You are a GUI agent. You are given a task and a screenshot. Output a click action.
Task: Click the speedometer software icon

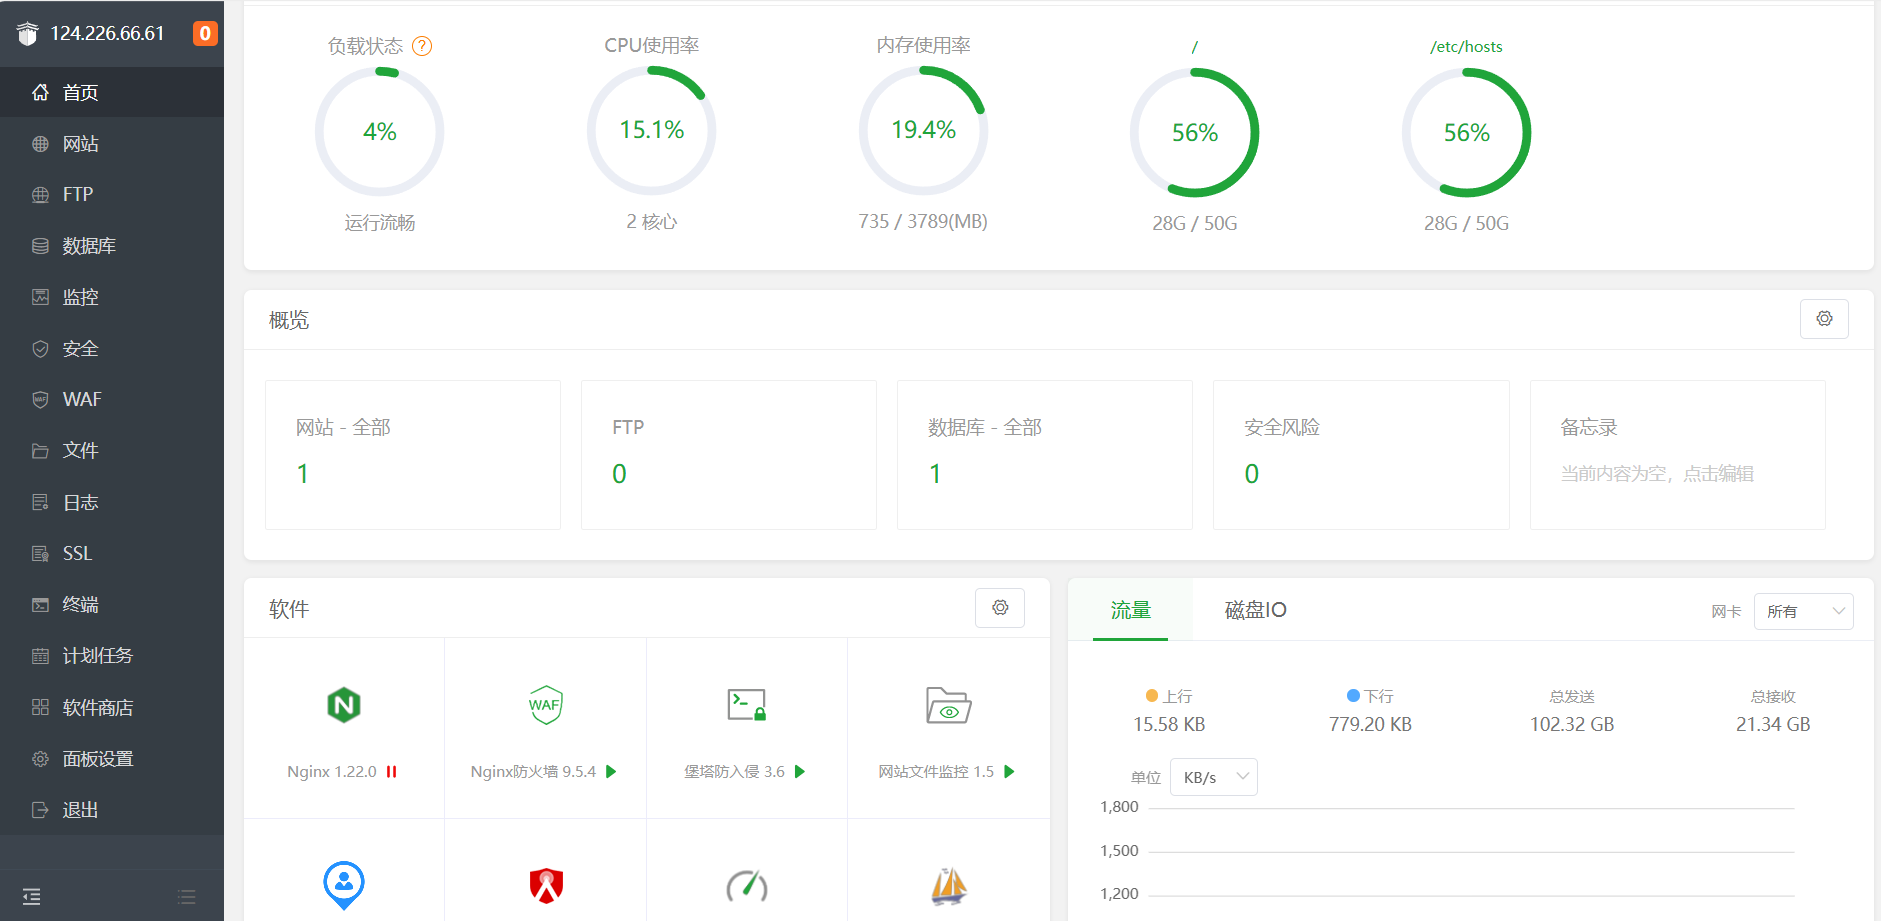click(747, 886)
